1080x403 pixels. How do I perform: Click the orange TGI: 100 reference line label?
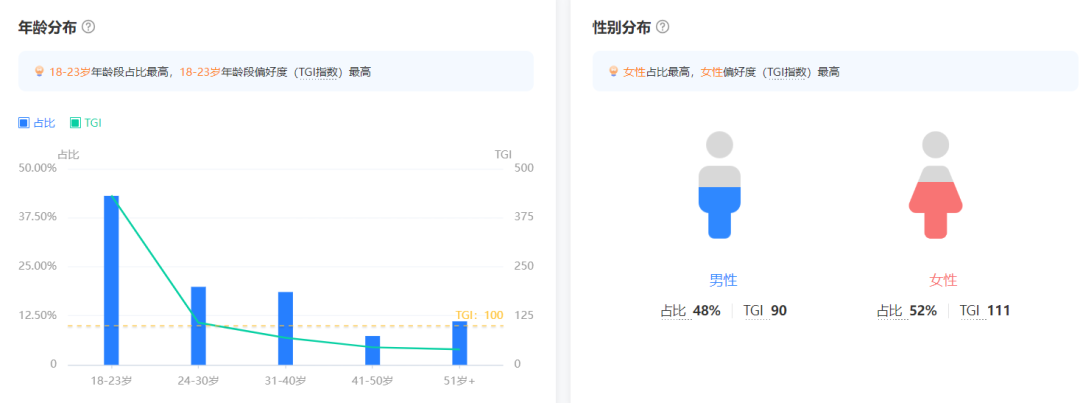point(479,315)
